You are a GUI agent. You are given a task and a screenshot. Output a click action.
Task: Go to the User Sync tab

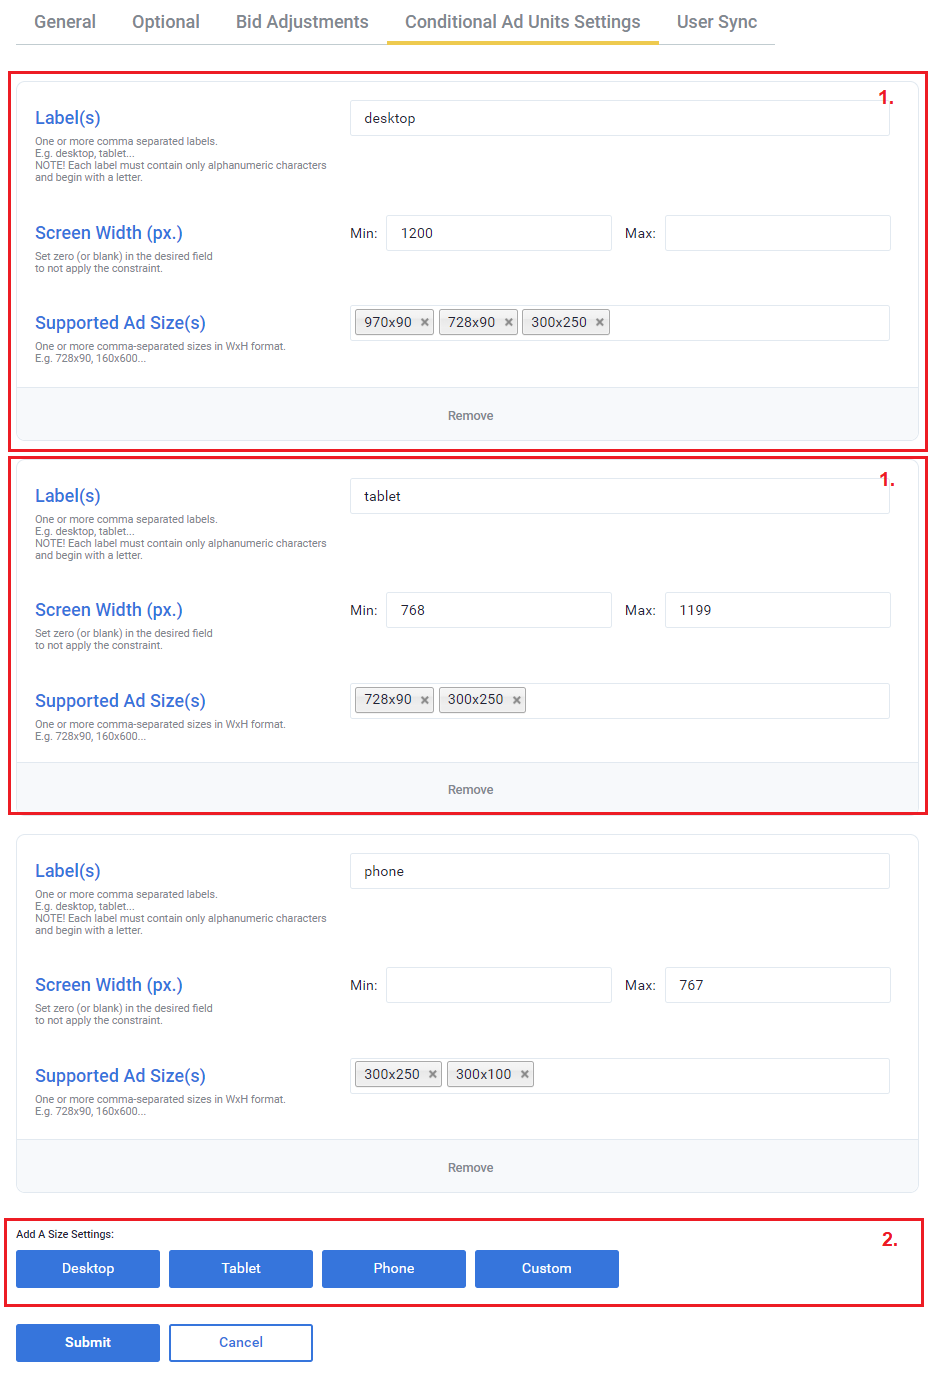click(716, 22)
